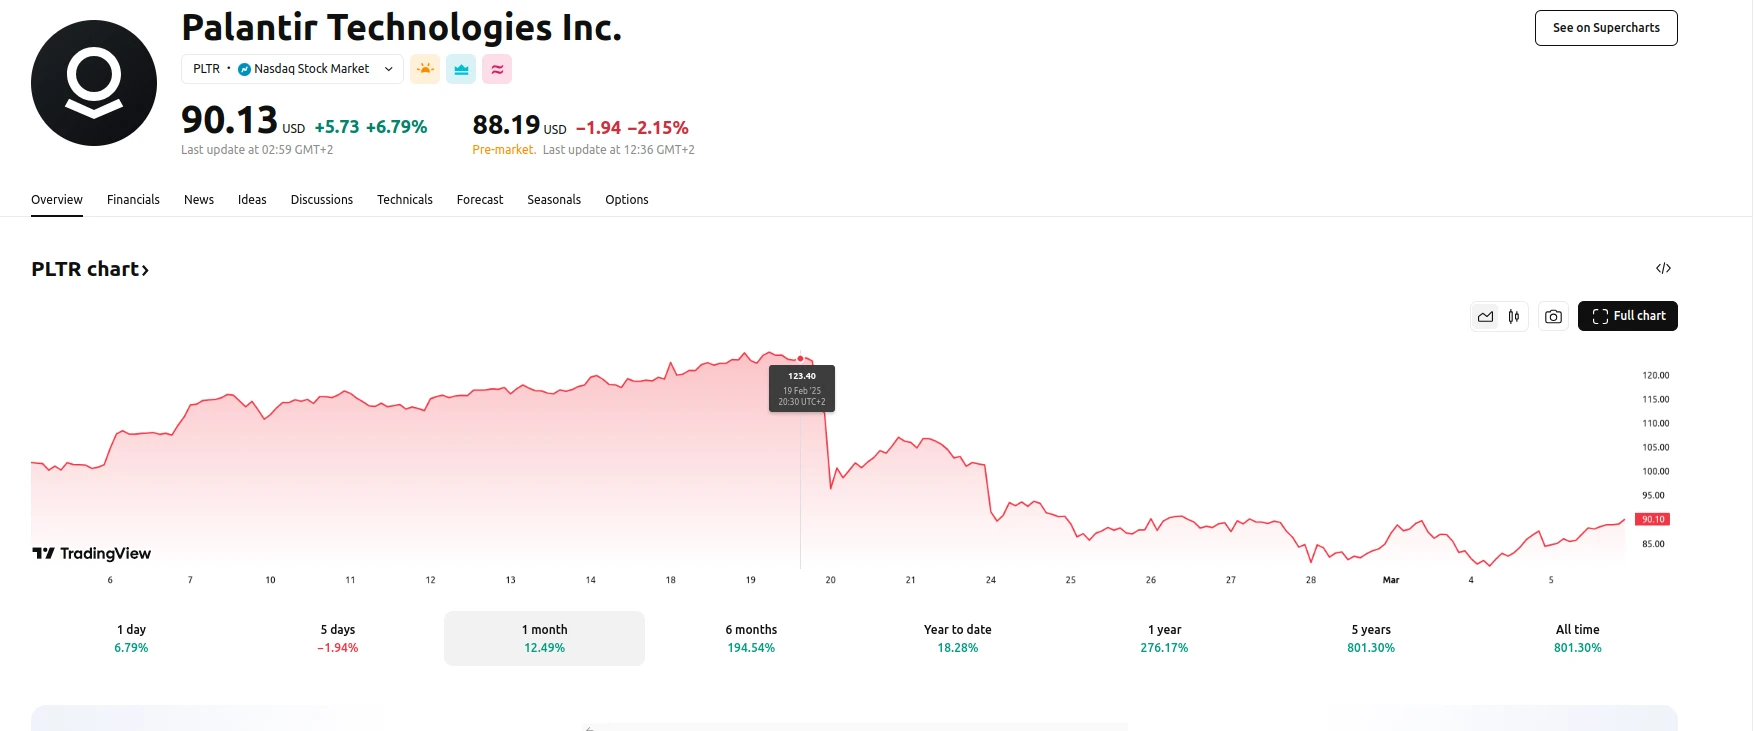Screen dimensions: 1755x731
Task: Click the TradingView logo on the chart
Action: pyautogui.click(x=92, y=553)
